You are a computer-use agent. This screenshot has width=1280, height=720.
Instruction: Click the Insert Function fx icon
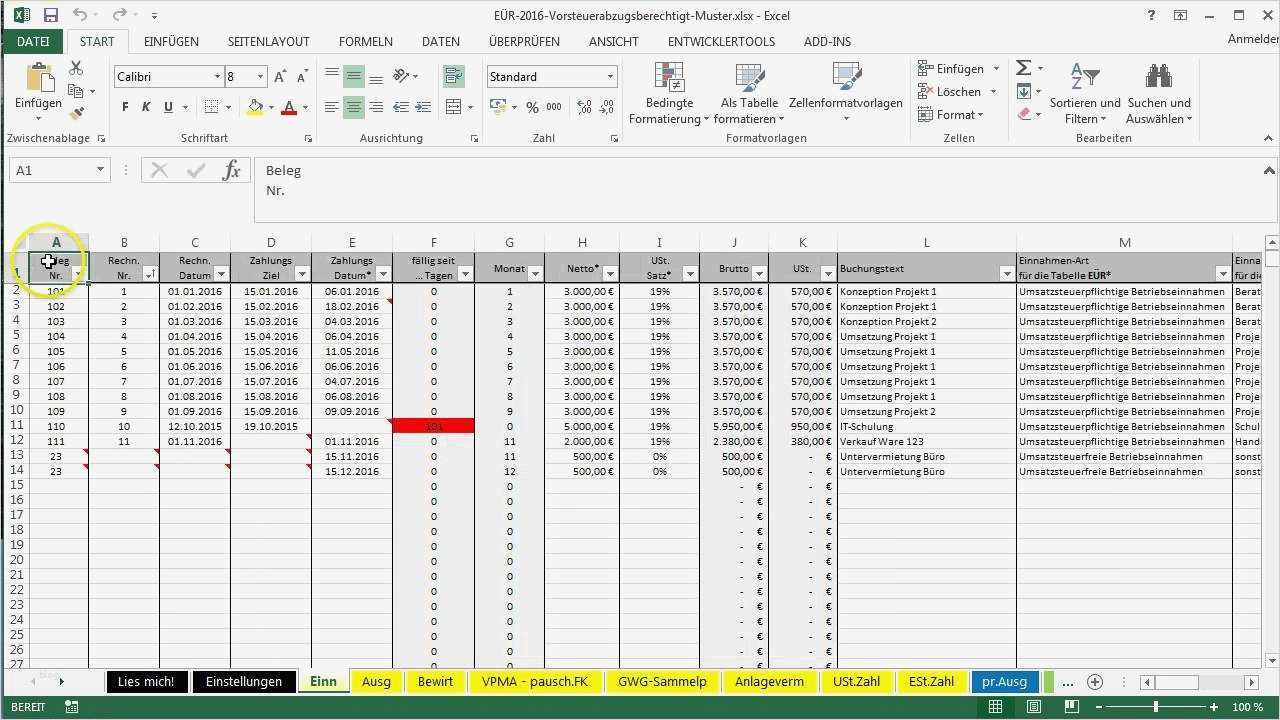point(231,170)
